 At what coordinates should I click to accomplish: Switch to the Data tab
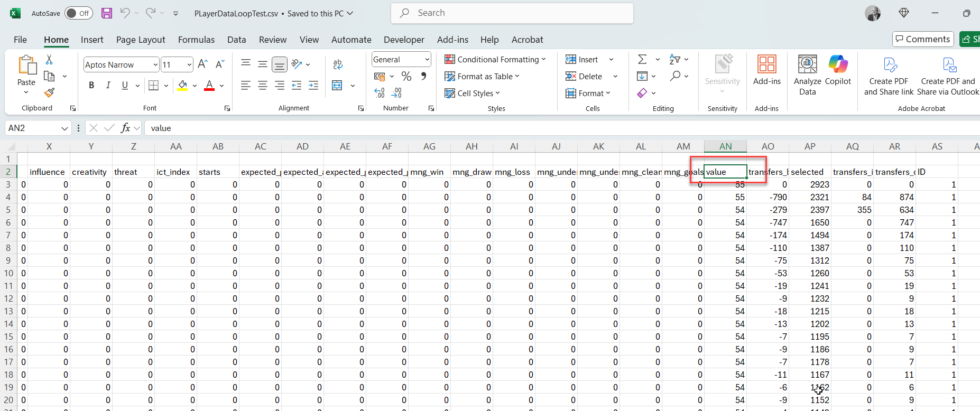click(236, 39)
